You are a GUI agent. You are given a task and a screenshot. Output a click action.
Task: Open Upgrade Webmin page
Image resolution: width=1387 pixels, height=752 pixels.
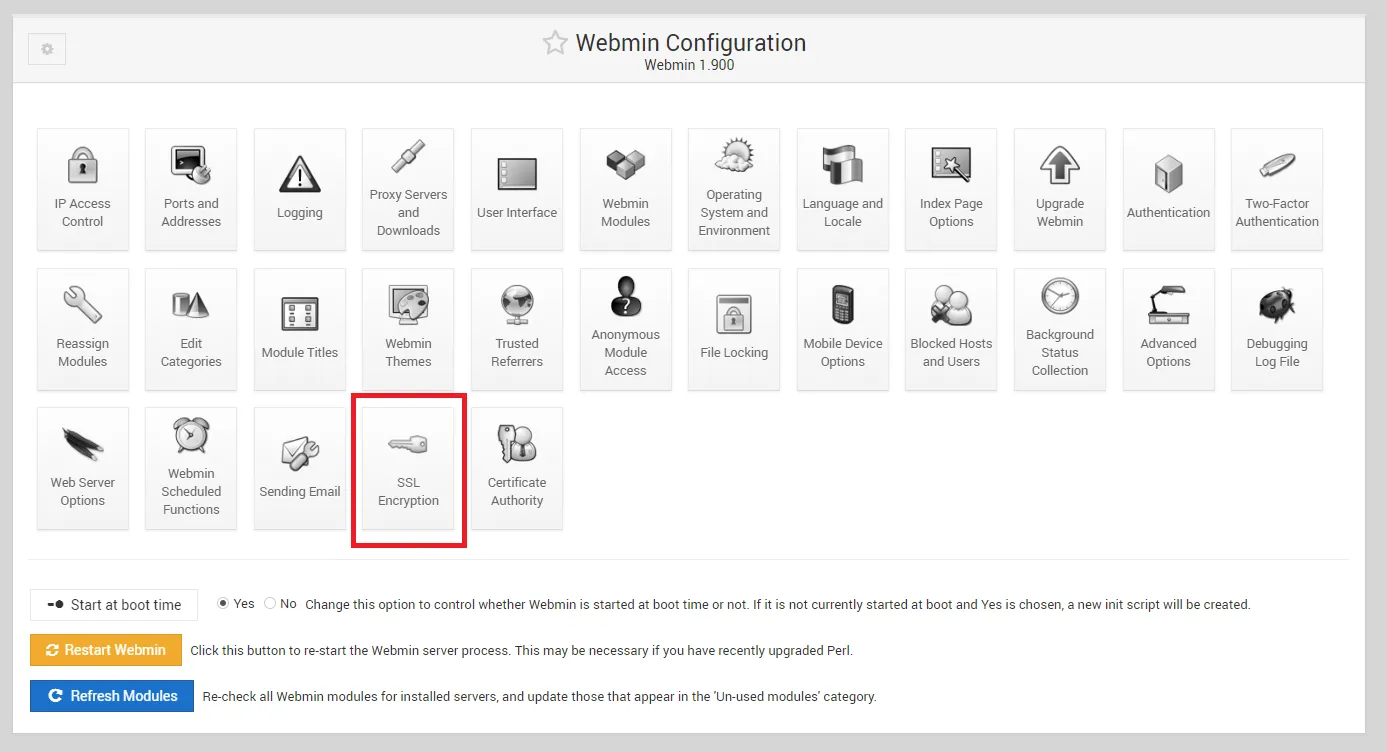(x=1060, y=189)
